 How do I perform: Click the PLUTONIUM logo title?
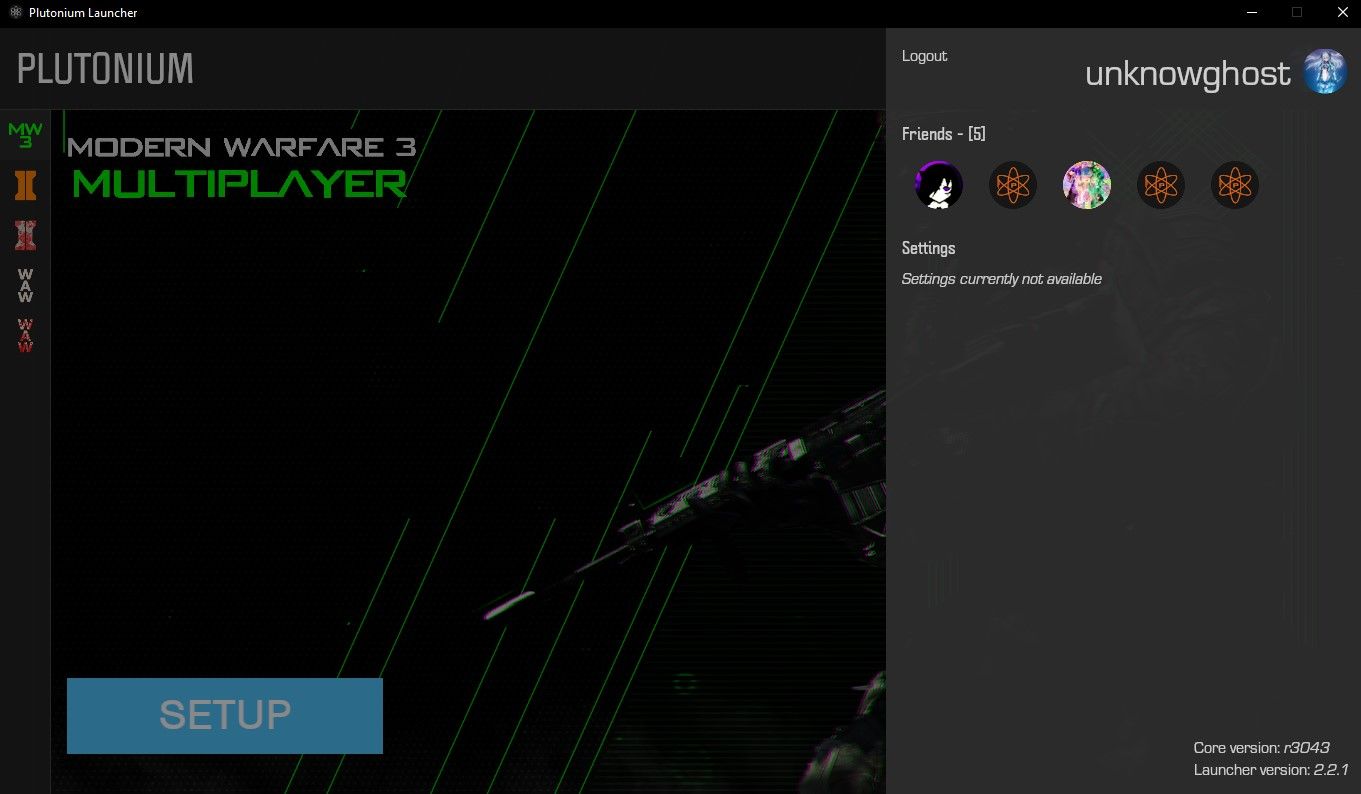click(x=105, y=69)
